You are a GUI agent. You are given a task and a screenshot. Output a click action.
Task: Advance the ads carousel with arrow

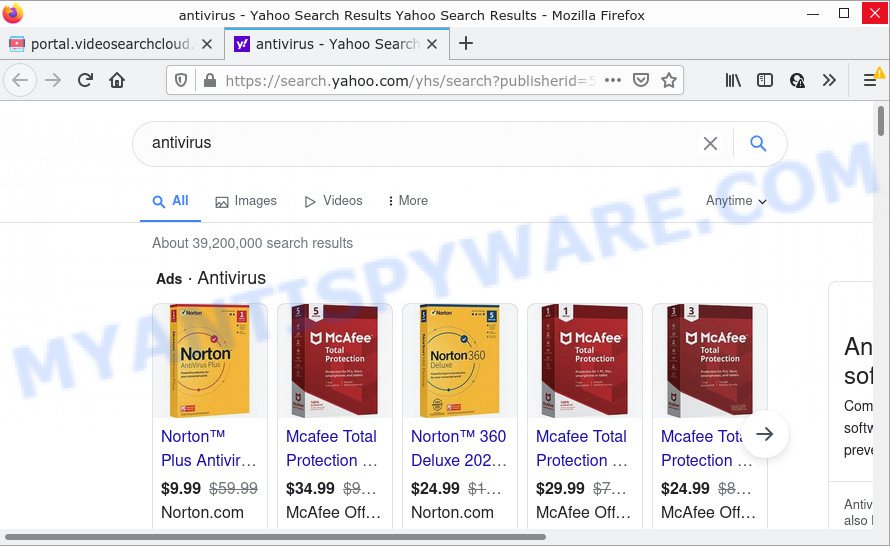(x=765, y=434)
